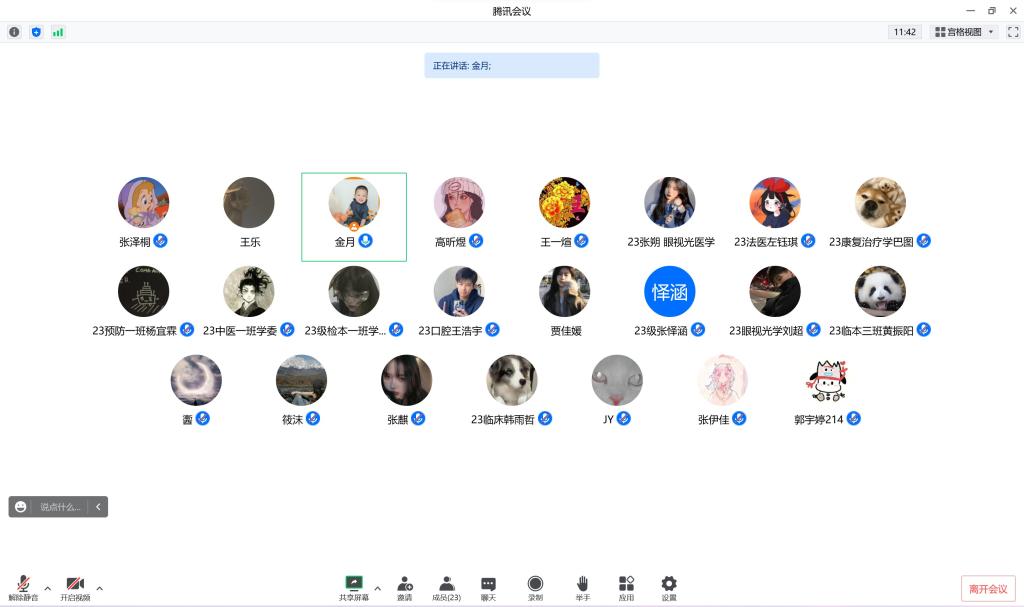Collapse the chat bar with the chevron
1024x607 pixels.
point(98,507)
